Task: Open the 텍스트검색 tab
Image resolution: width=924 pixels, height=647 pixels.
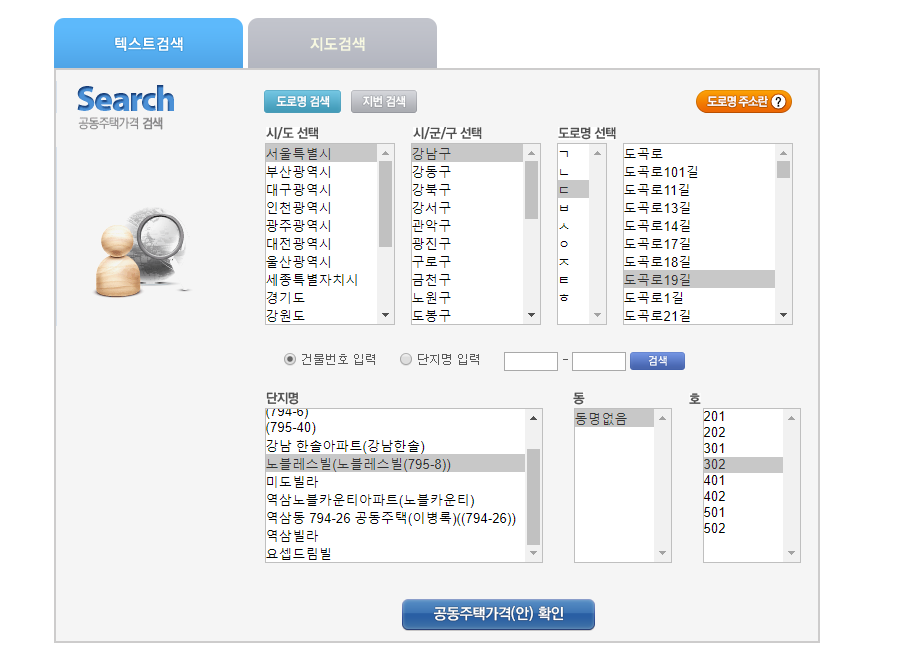Action: [148, 43]
